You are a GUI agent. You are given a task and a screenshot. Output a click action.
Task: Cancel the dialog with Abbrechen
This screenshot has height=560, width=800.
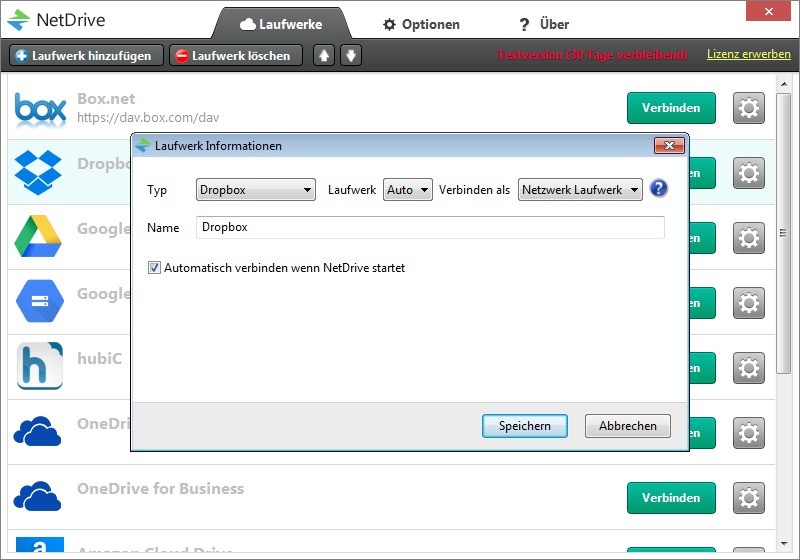coord(628,426)
